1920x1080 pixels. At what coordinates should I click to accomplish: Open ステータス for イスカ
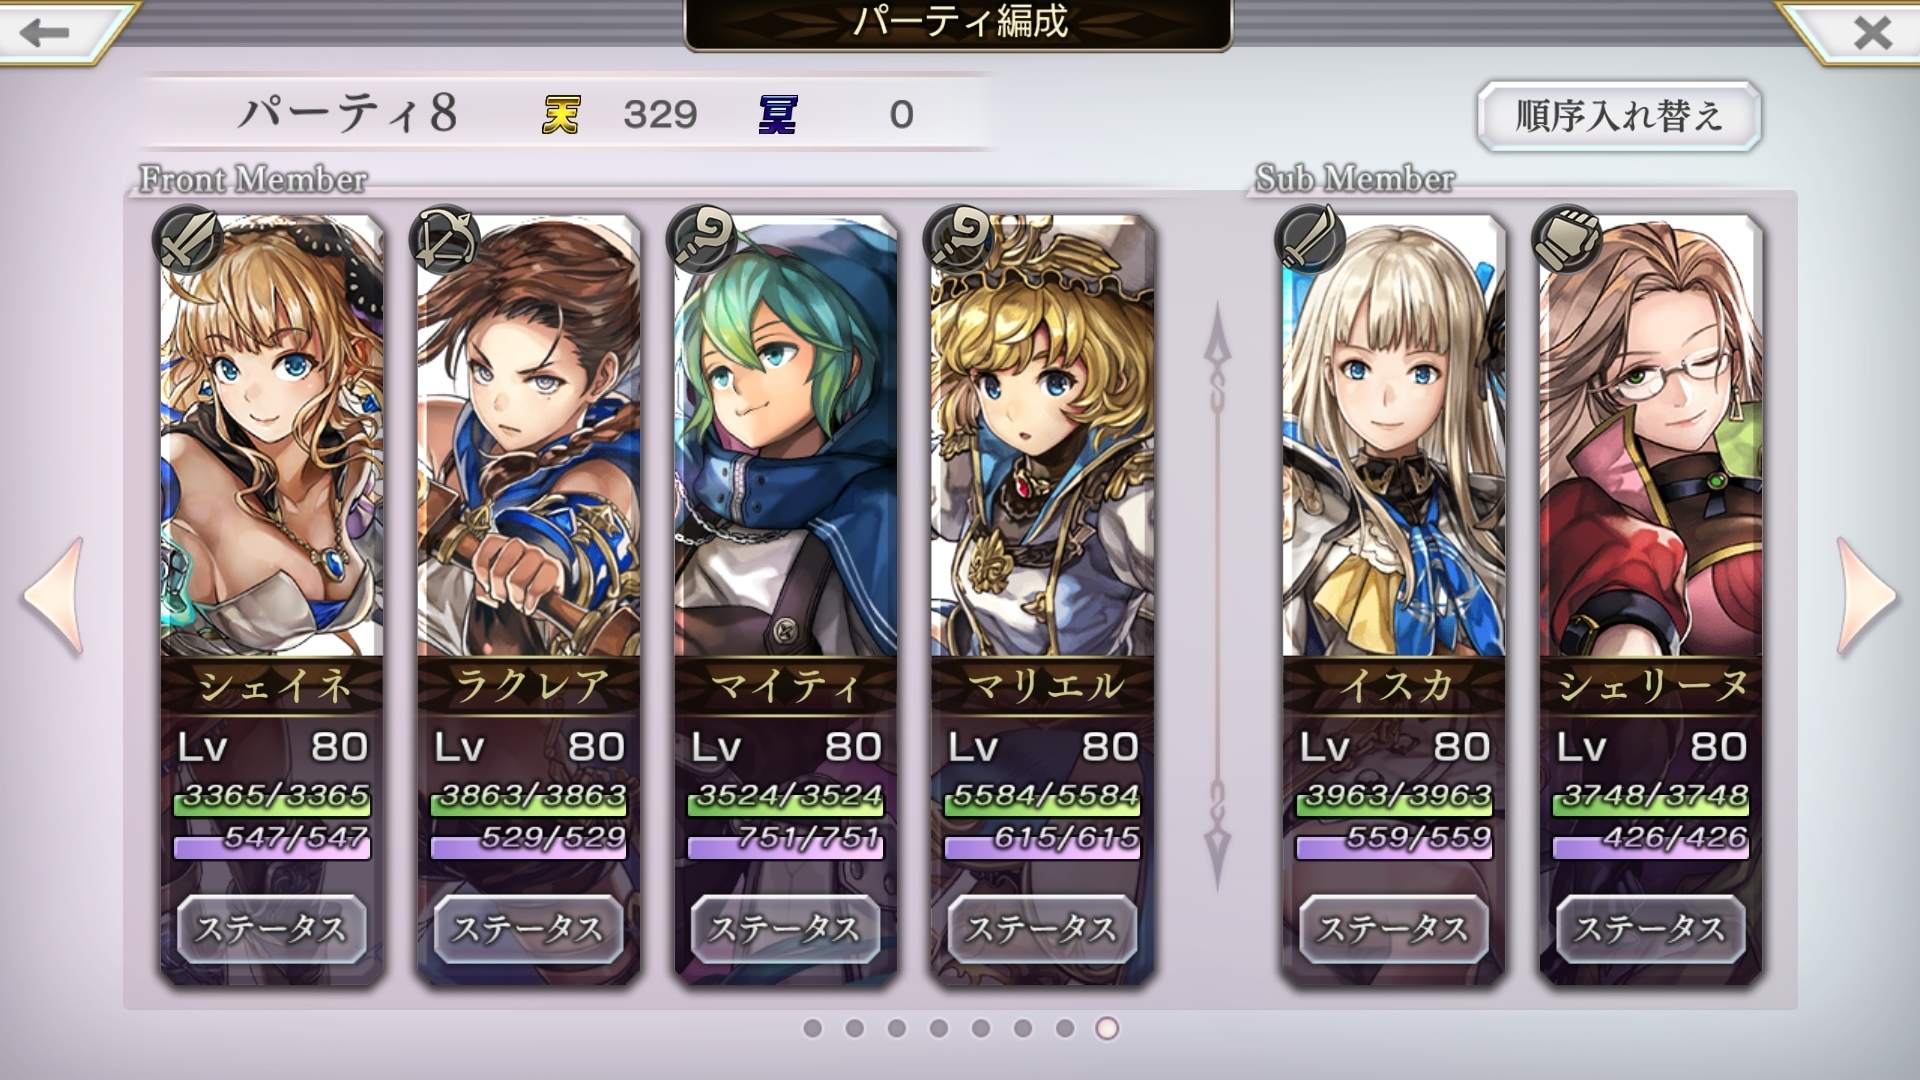pos(1394,929)
